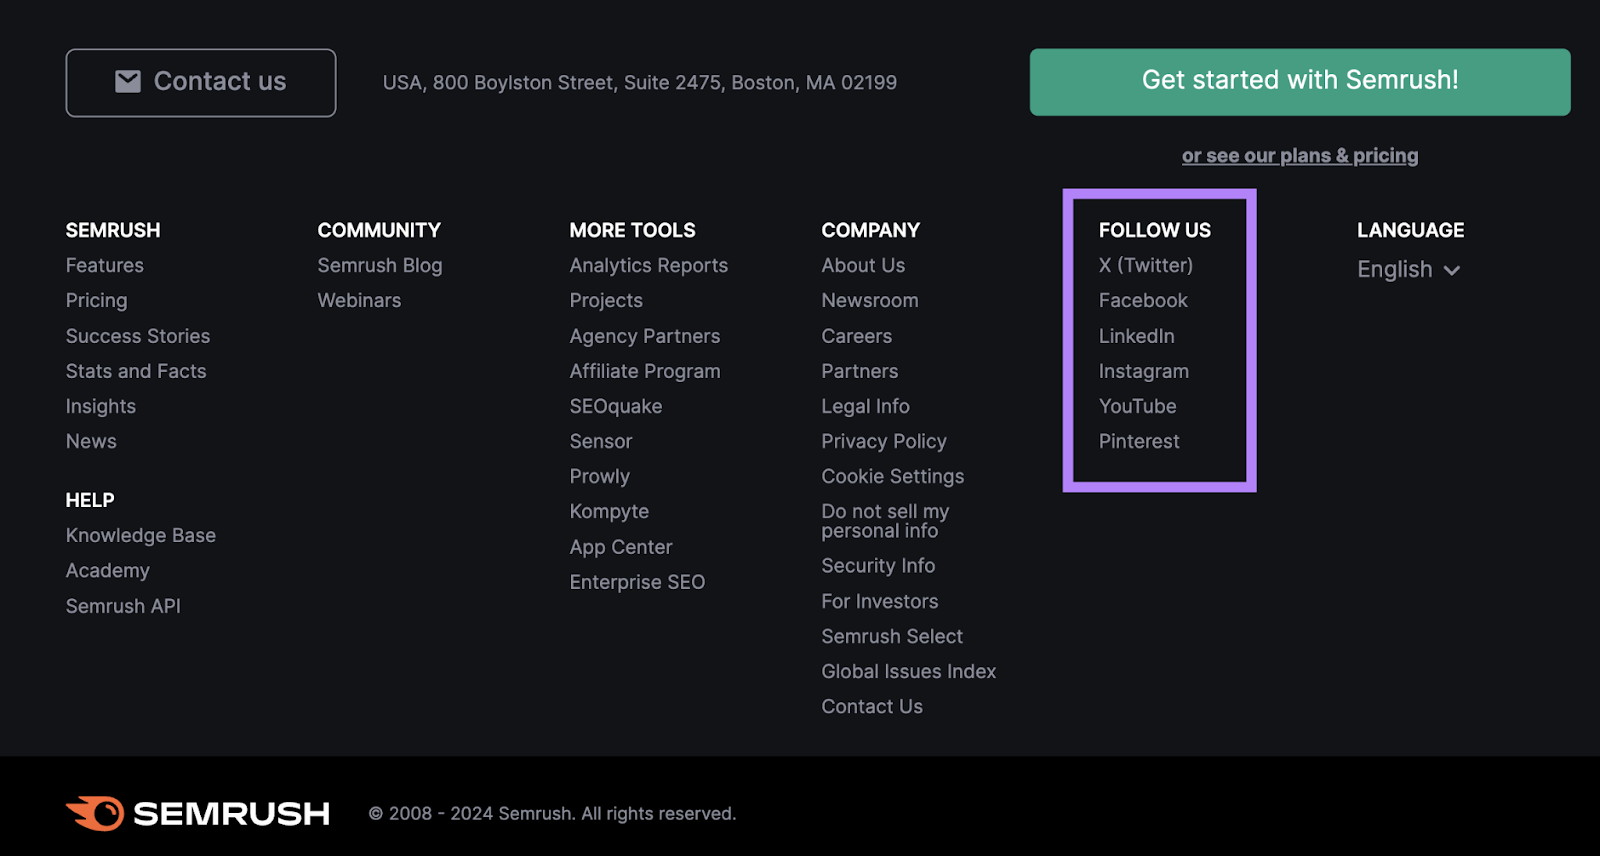This screenshot has height=856, width=1600.
Task: Visit the X (Twitter) profile link
Action: [1145, 265]
